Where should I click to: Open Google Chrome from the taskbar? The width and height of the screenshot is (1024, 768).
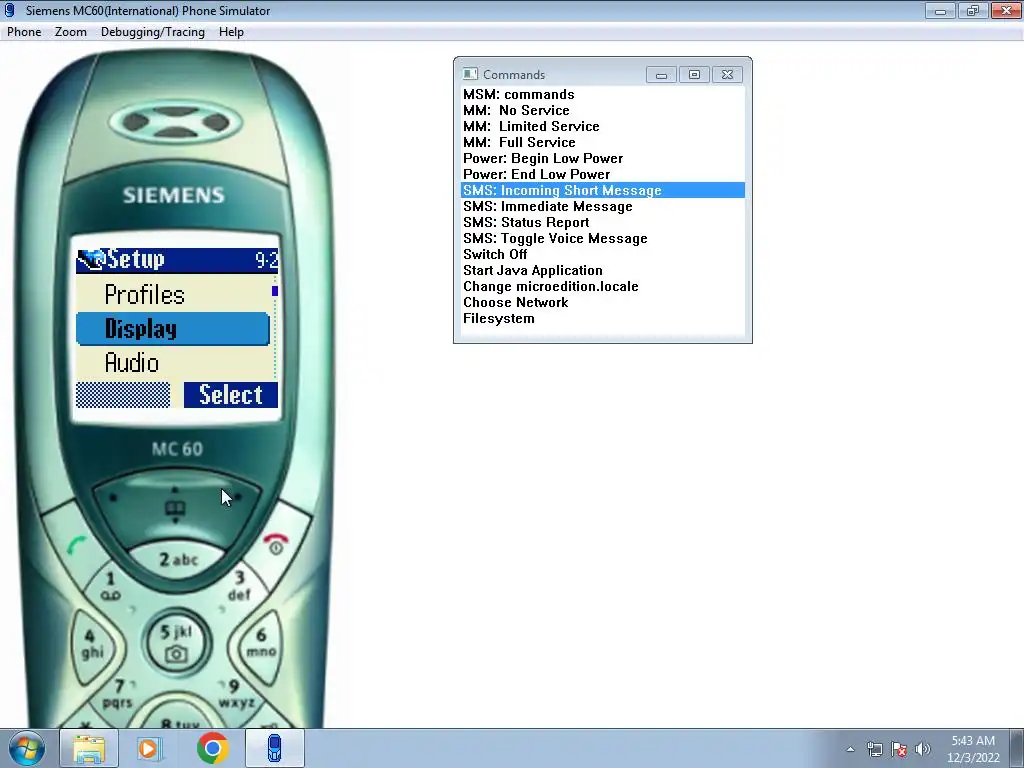212,748
